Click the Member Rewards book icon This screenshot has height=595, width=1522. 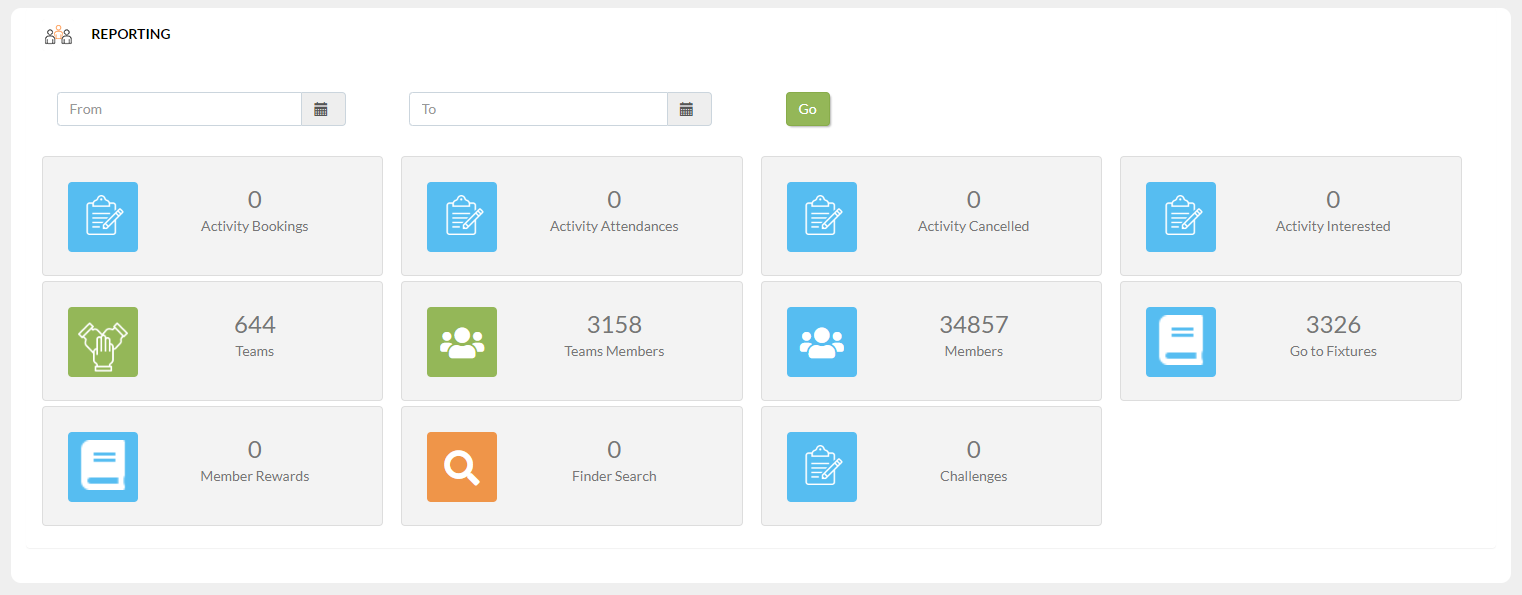pyautogui.click(x=103, y=467)
